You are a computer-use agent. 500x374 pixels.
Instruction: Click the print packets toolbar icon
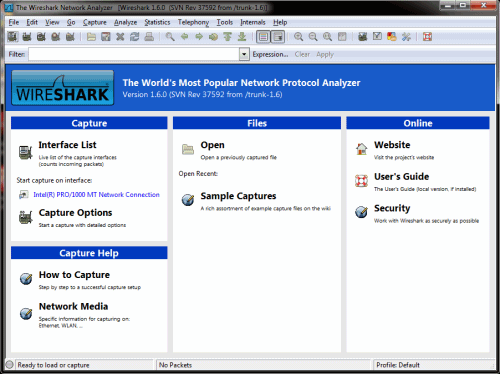149,36
